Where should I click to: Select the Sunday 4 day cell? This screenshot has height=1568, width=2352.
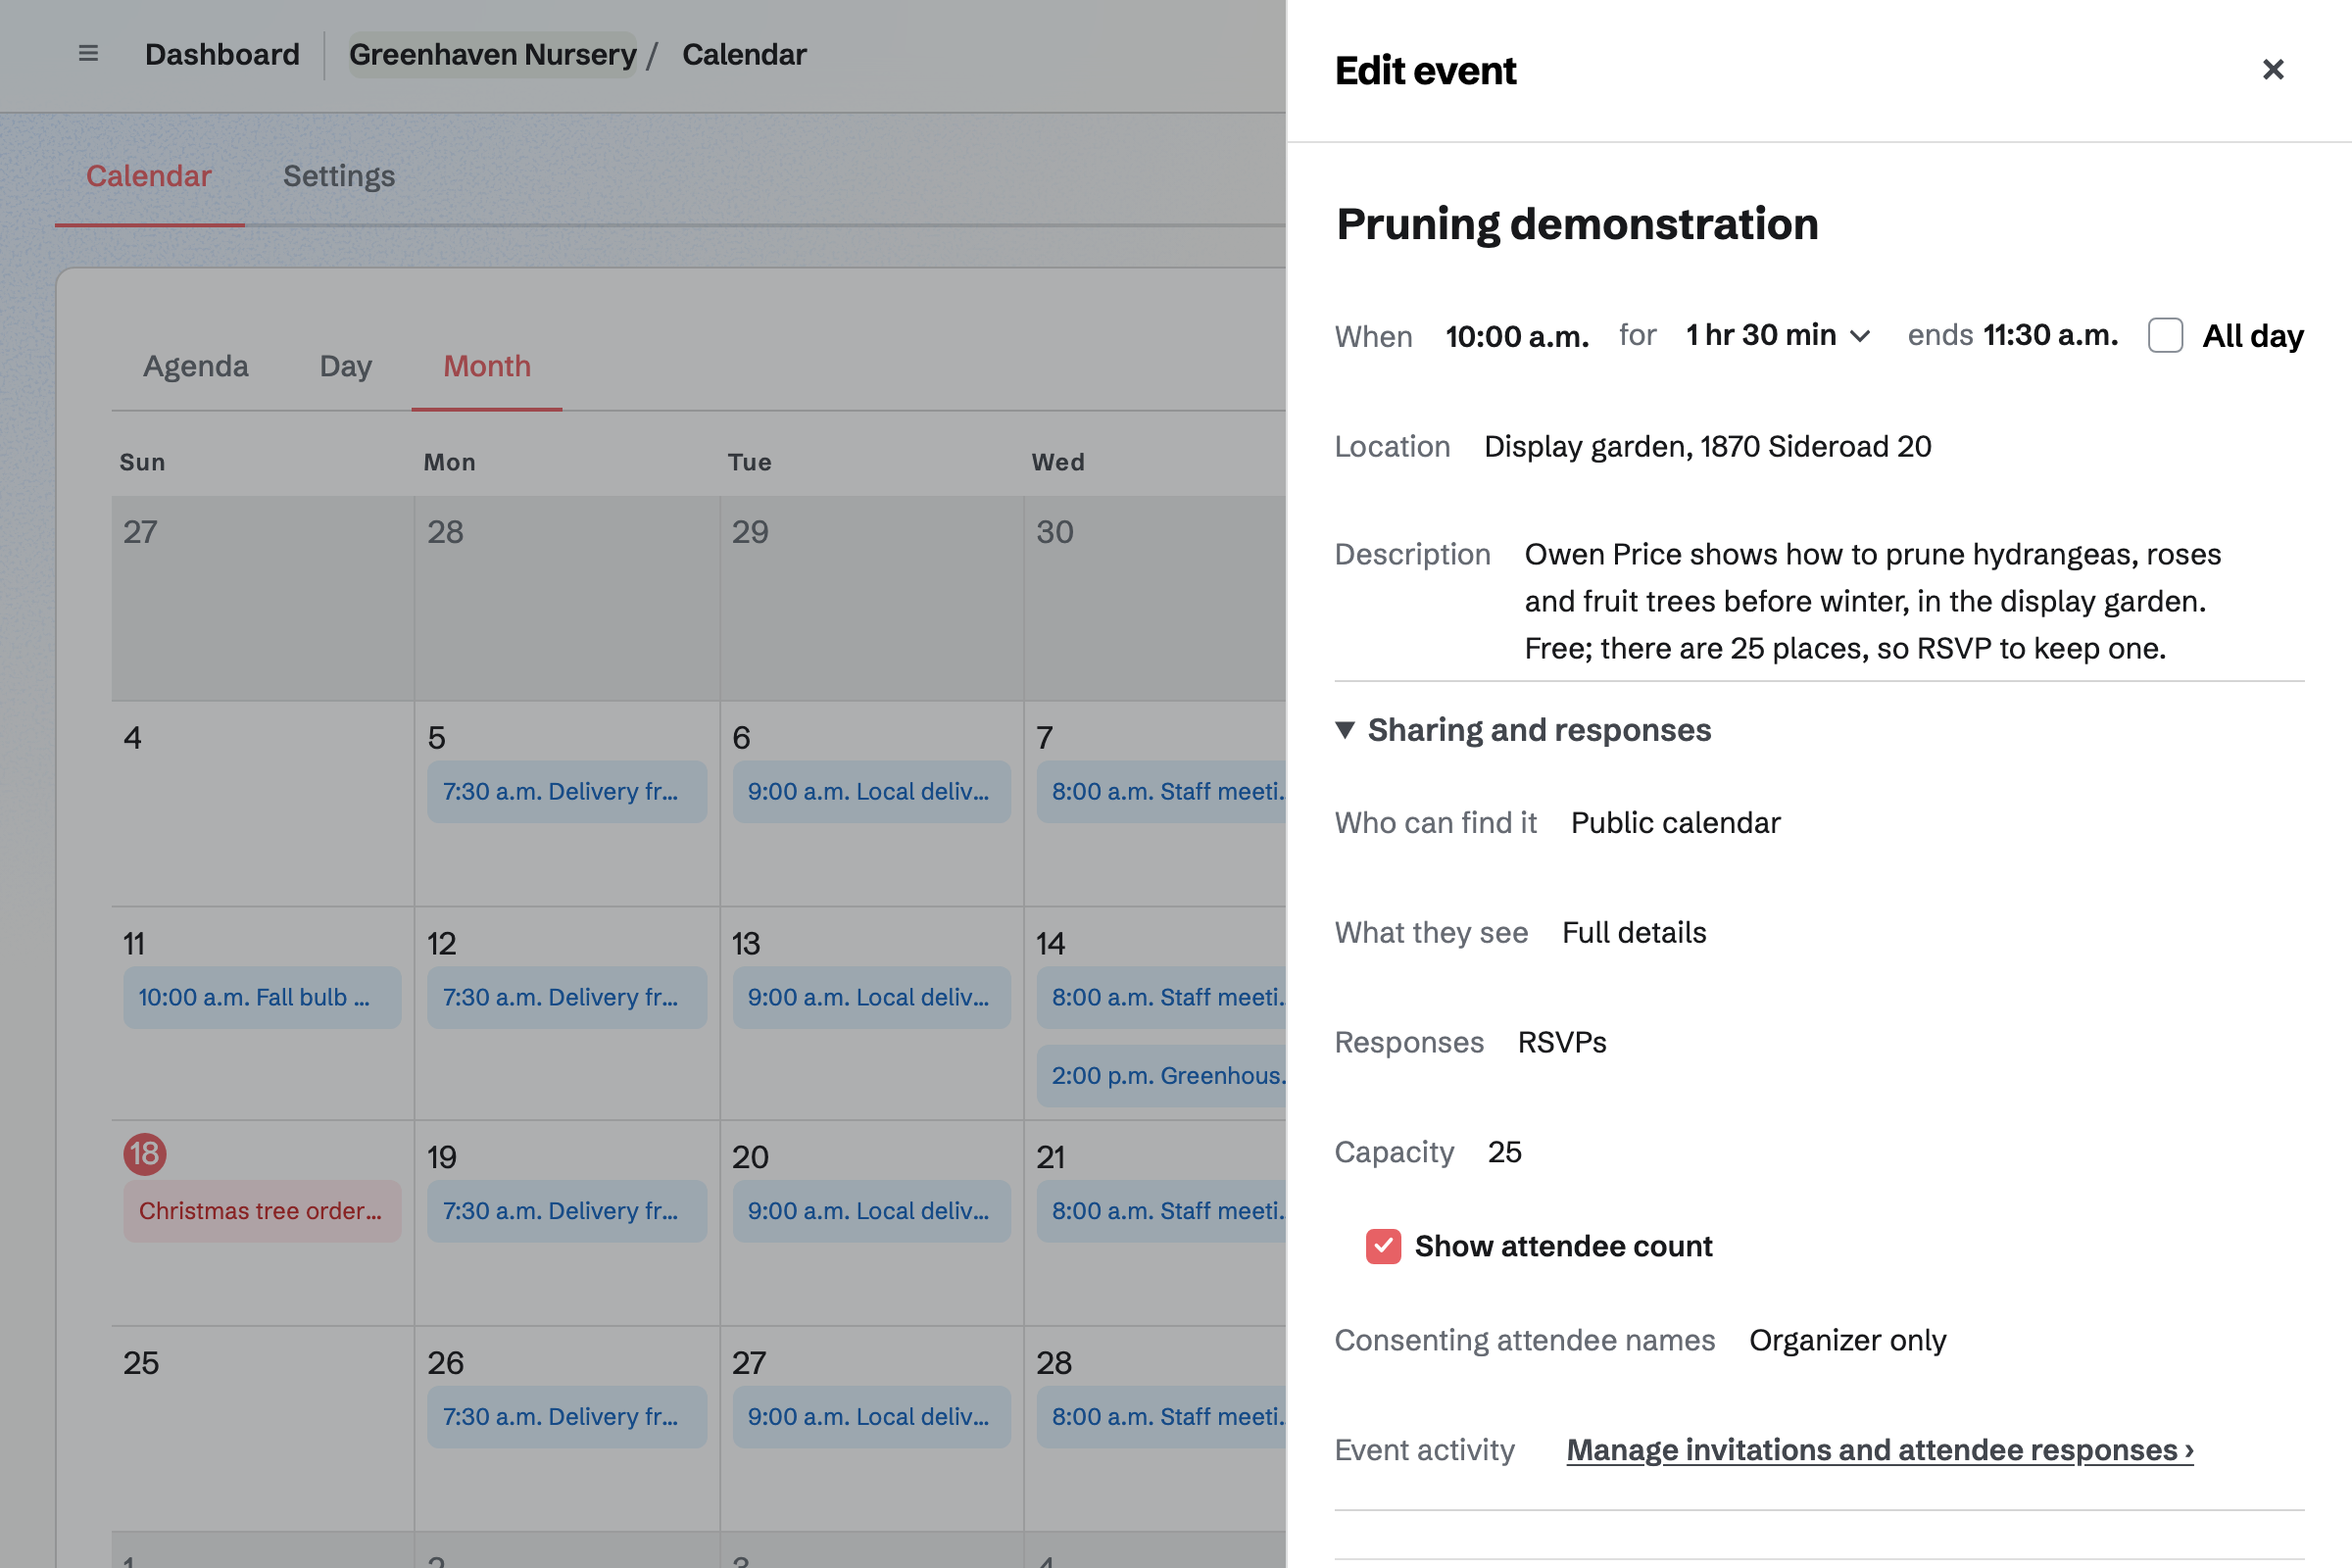point(263,803)
